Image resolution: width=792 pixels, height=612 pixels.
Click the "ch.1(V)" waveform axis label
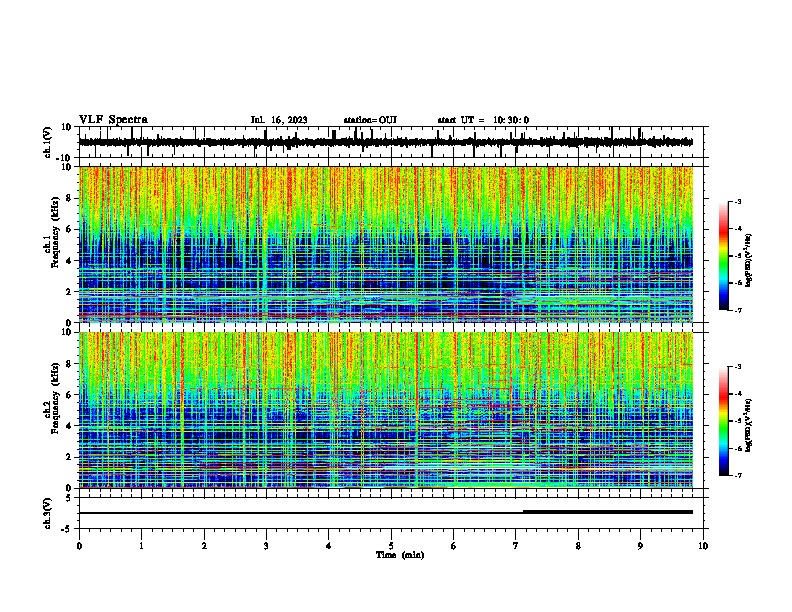(48, 142)
